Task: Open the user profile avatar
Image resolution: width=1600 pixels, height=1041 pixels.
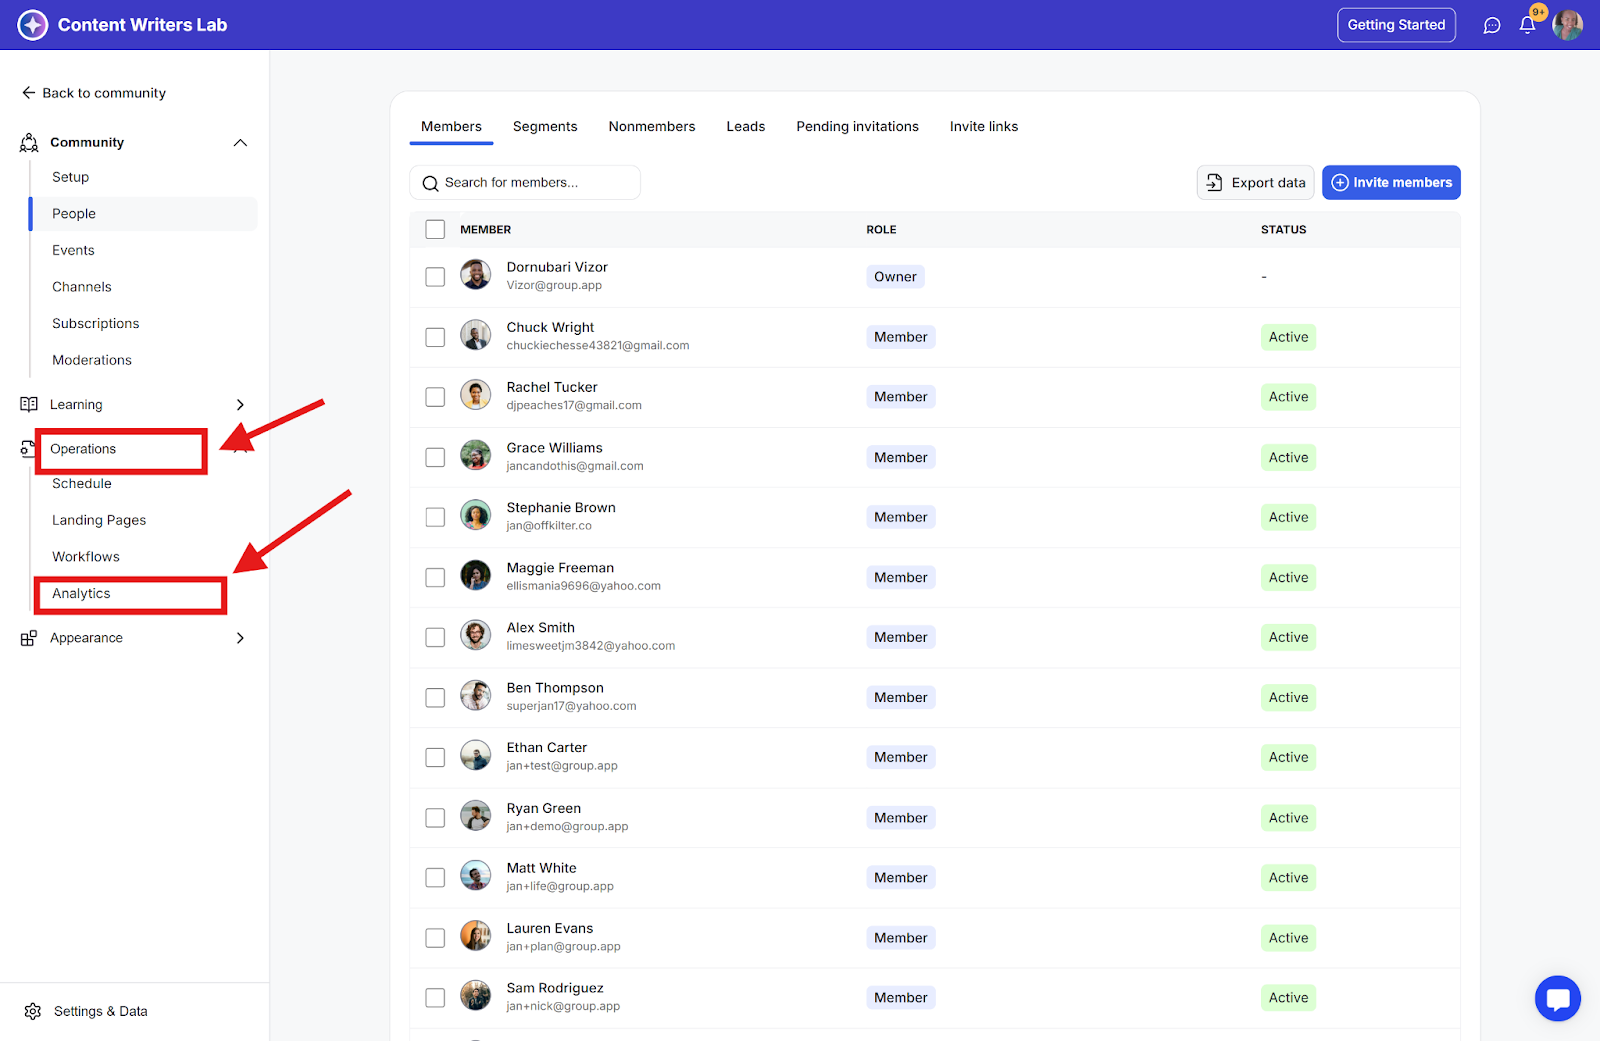Action: coord(1567,25)
